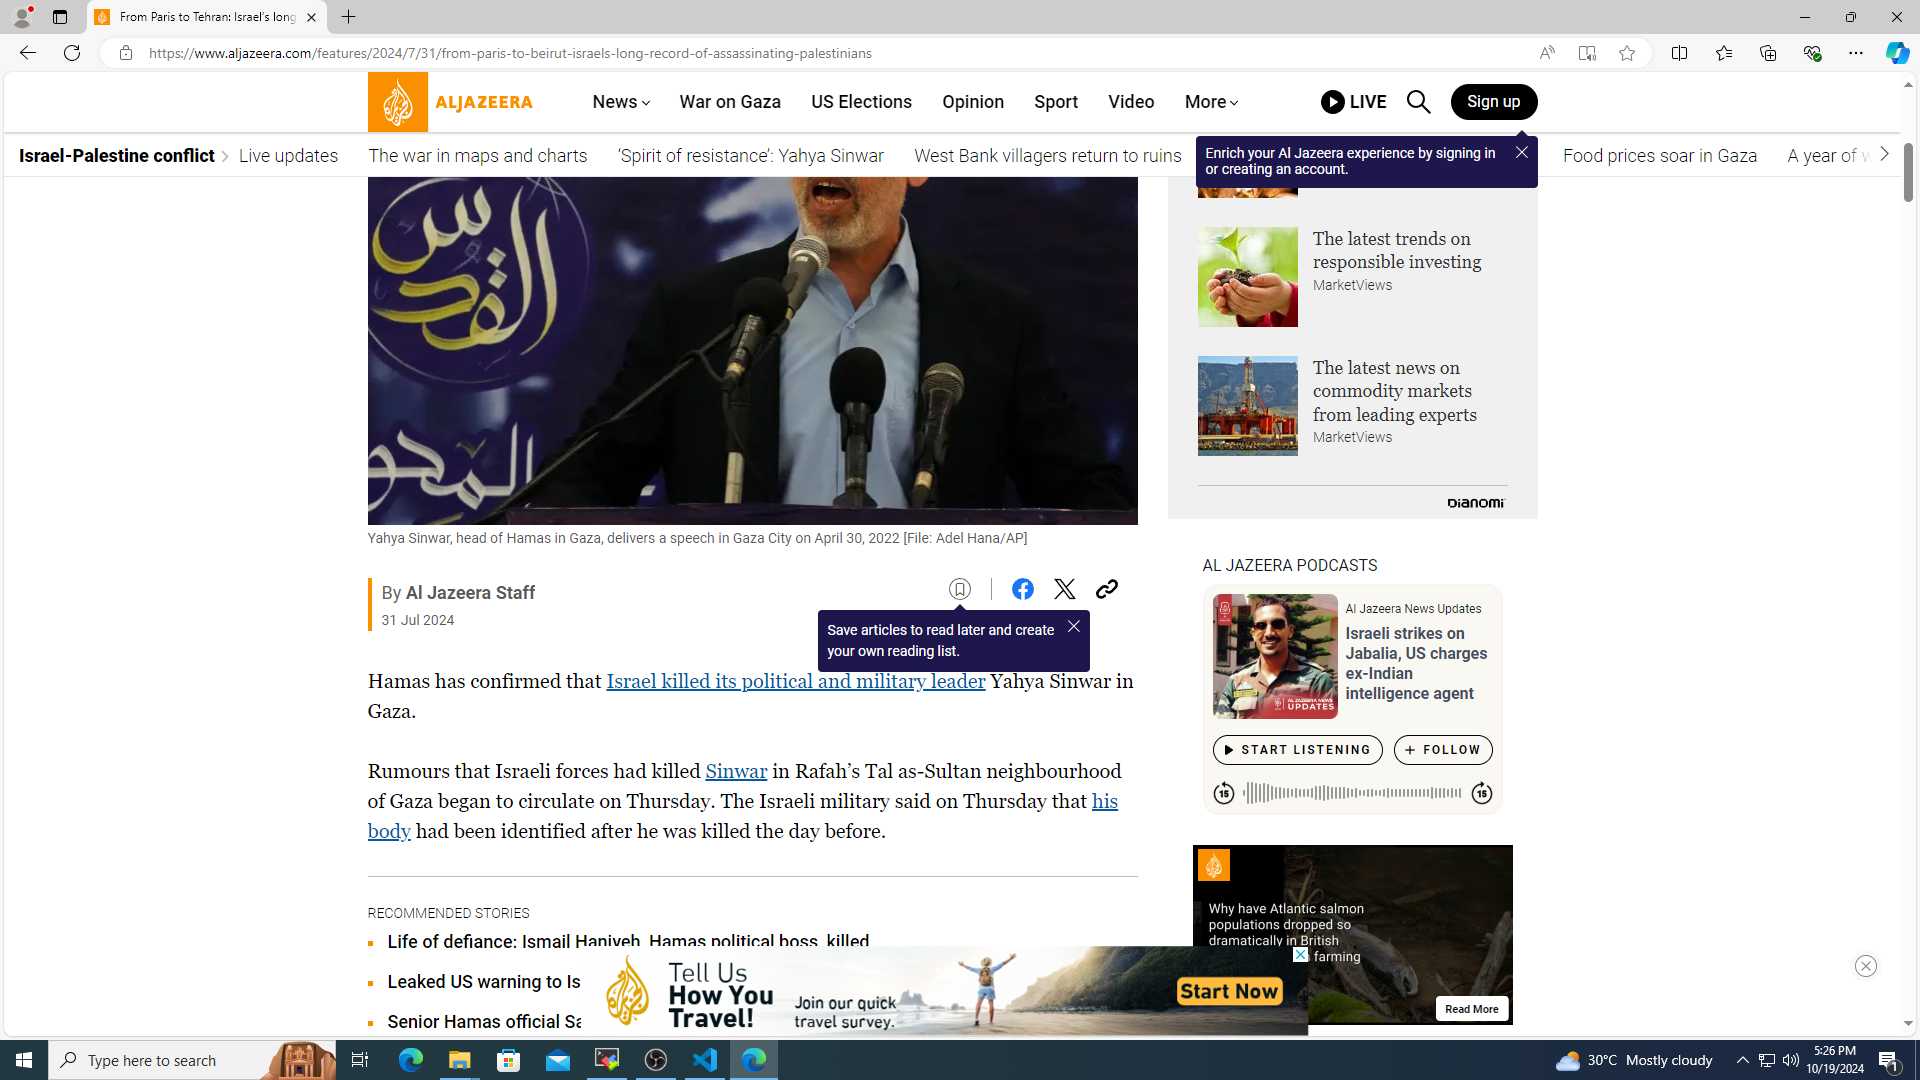
Task: Open Al Jazeera Staff author page
Action: pyautogui.click(x=470, y=593)
